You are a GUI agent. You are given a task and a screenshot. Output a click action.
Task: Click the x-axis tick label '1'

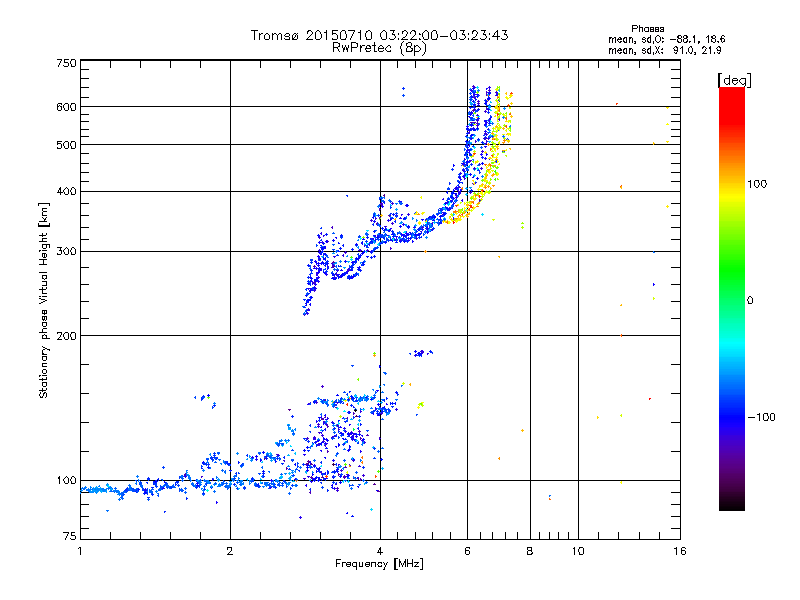point(80,551)
